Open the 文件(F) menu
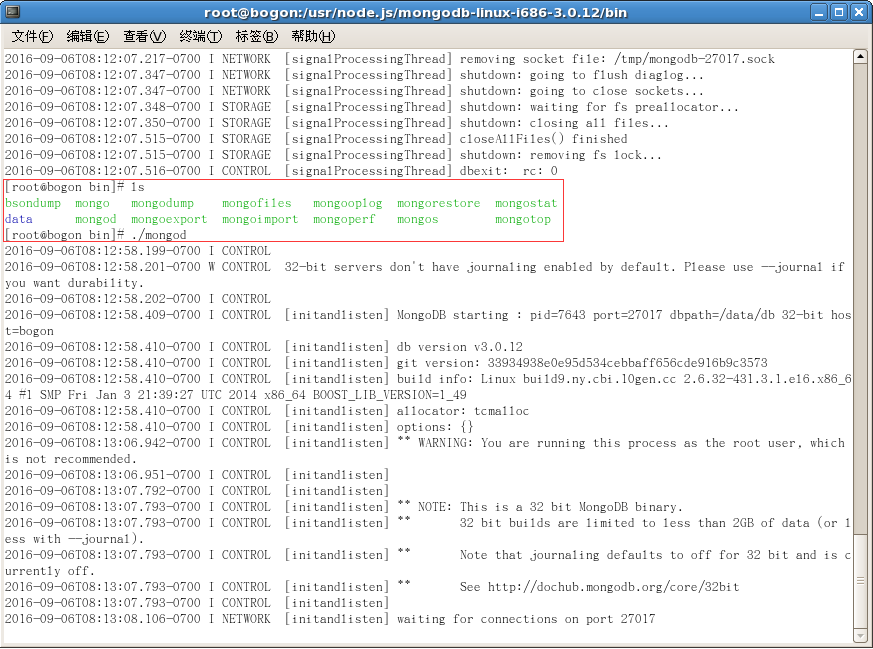The width and height of the screenshot is (873, 649). pos(32,36)
